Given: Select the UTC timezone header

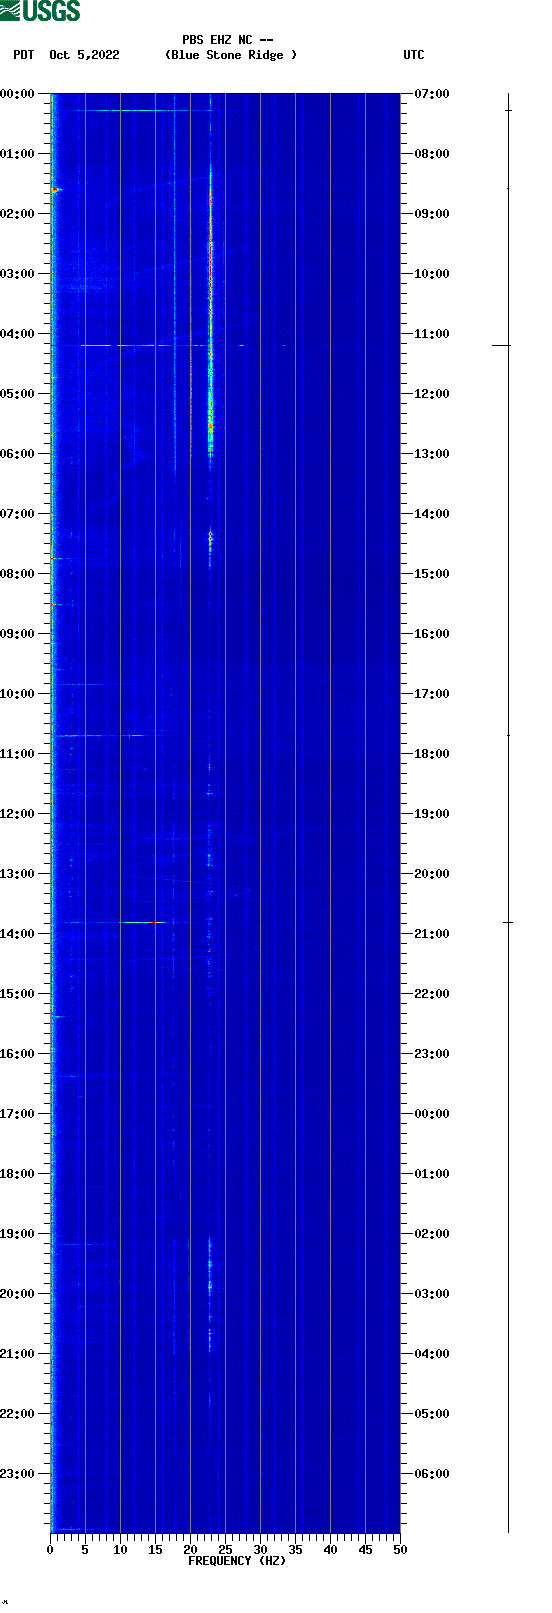Looking at the screenshot, I should (414, 55).
